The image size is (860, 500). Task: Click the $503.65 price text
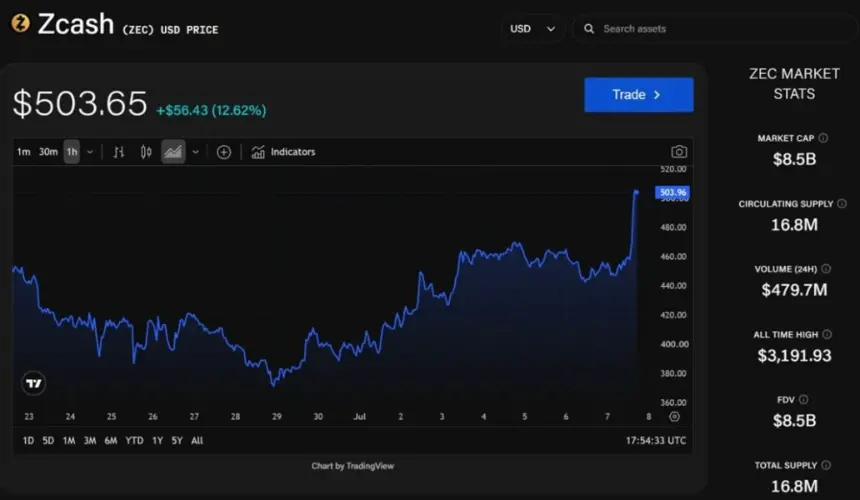point(80,103)
